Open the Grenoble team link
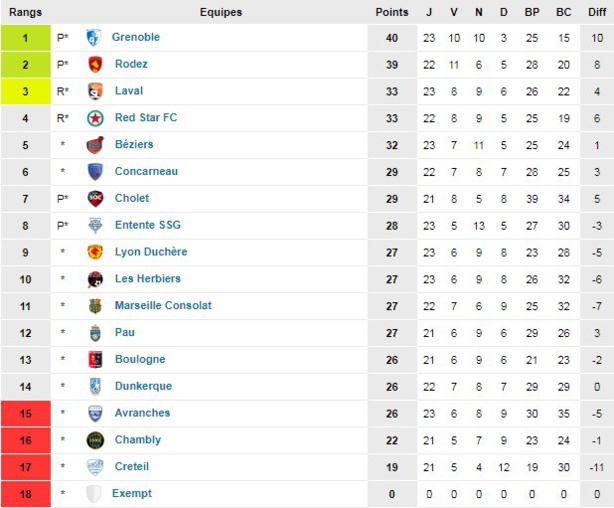 click(136, 38)
